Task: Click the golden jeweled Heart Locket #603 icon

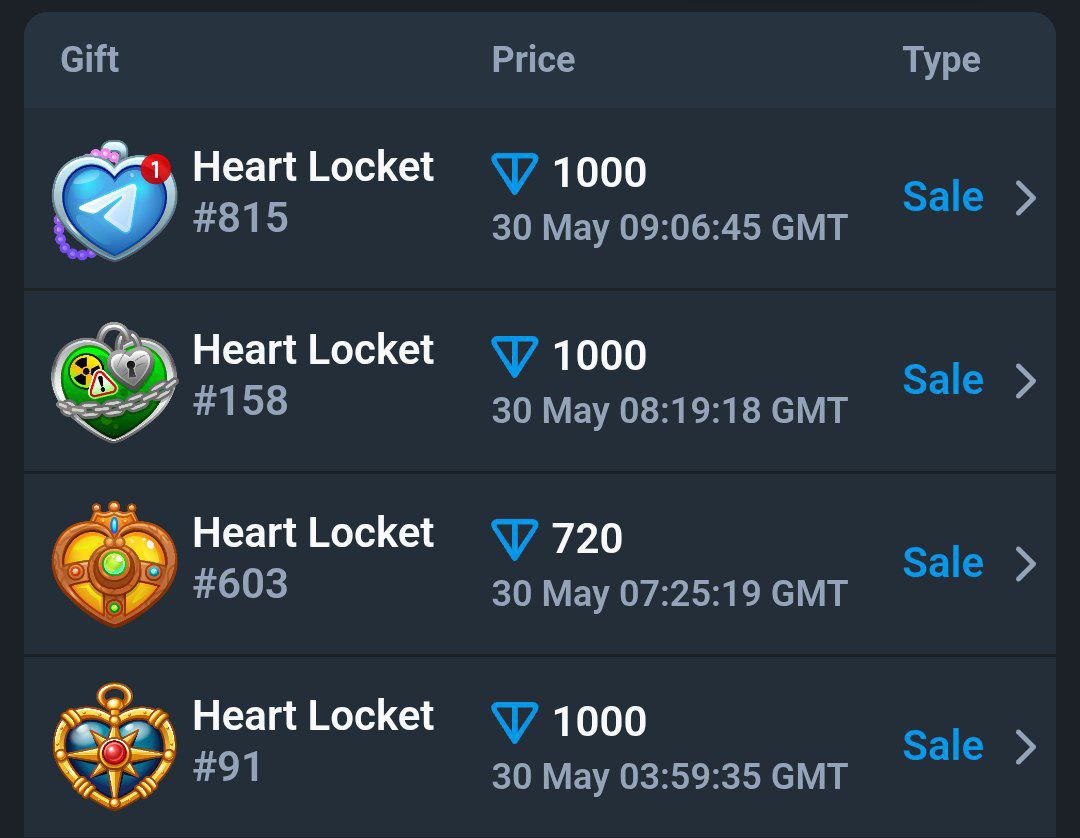Action: pos(114,565)
